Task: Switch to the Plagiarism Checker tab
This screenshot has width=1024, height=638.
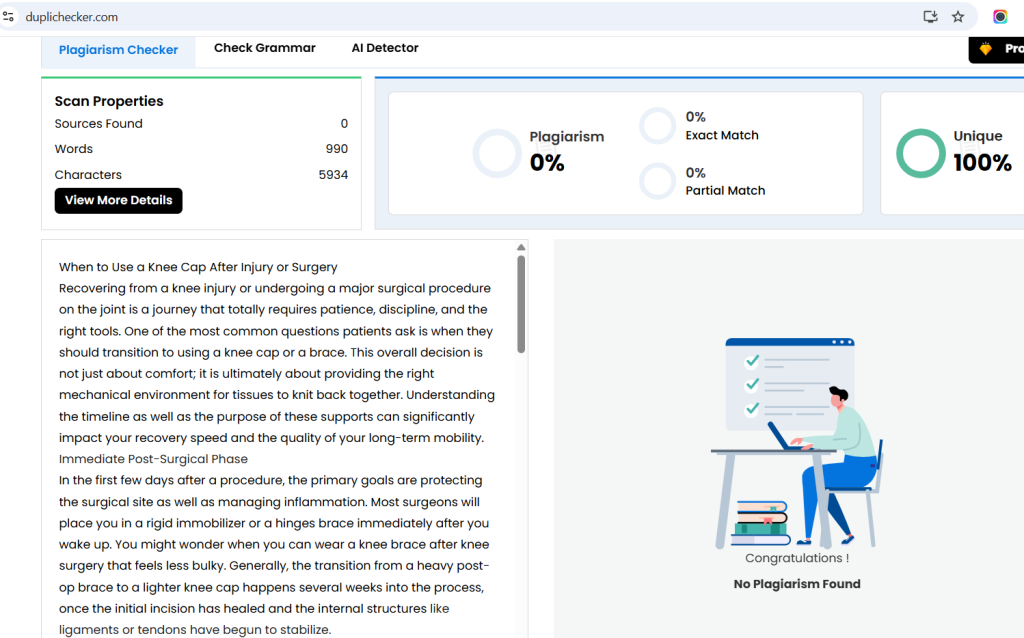Action: 118,50
